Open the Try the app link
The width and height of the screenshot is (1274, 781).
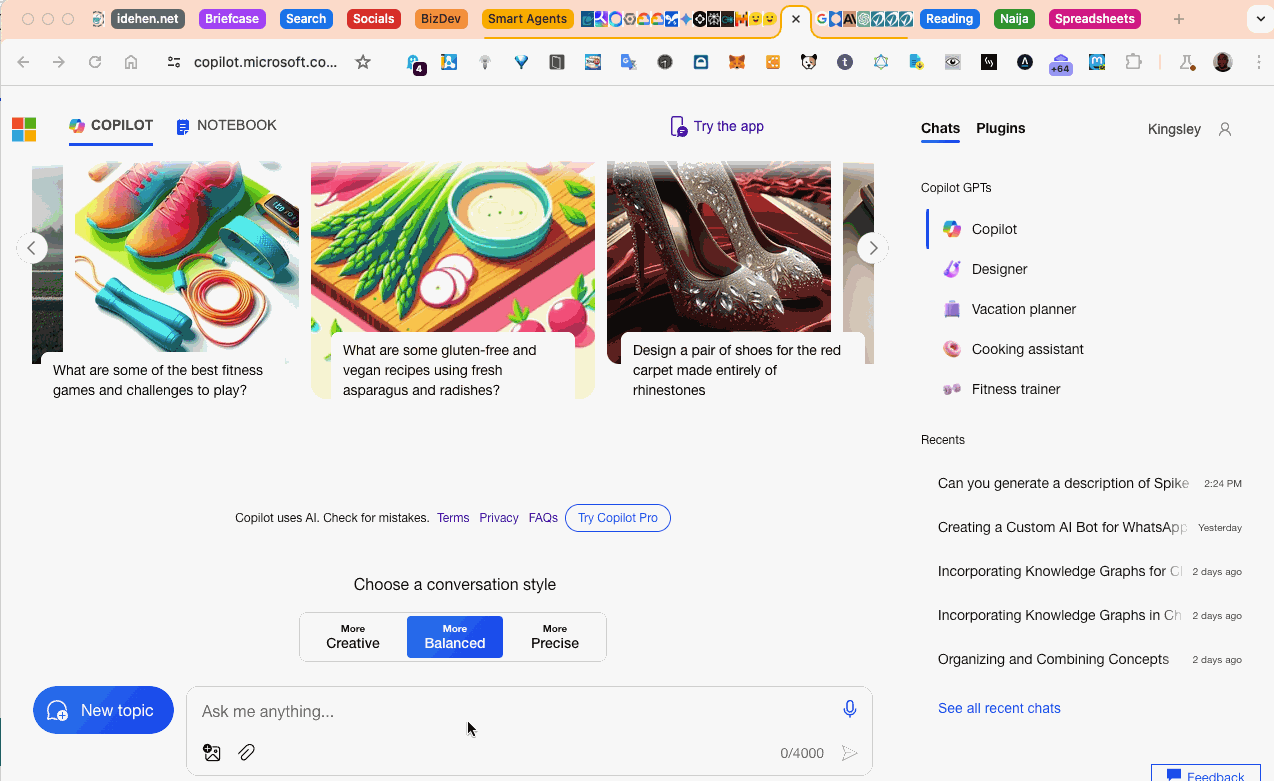pos(717,126)
